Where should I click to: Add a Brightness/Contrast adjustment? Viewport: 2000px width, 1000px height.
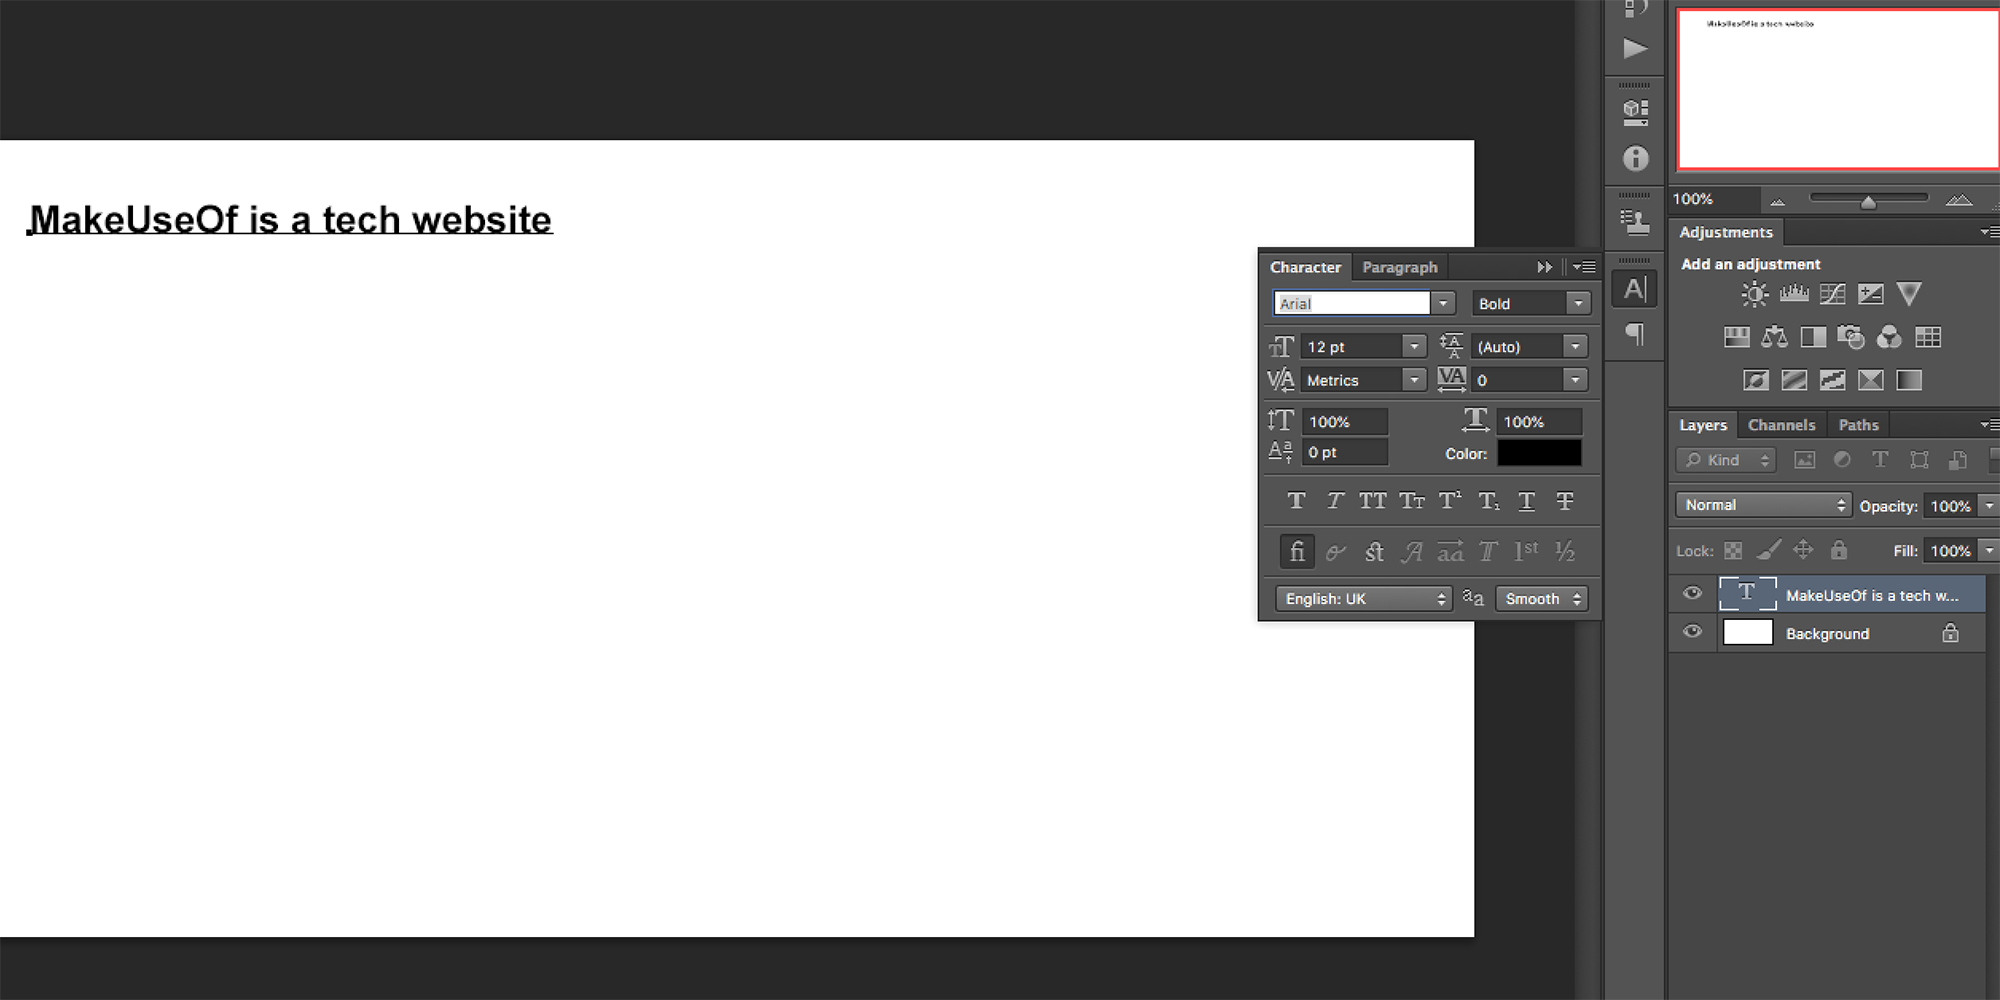click(1754, 294)
